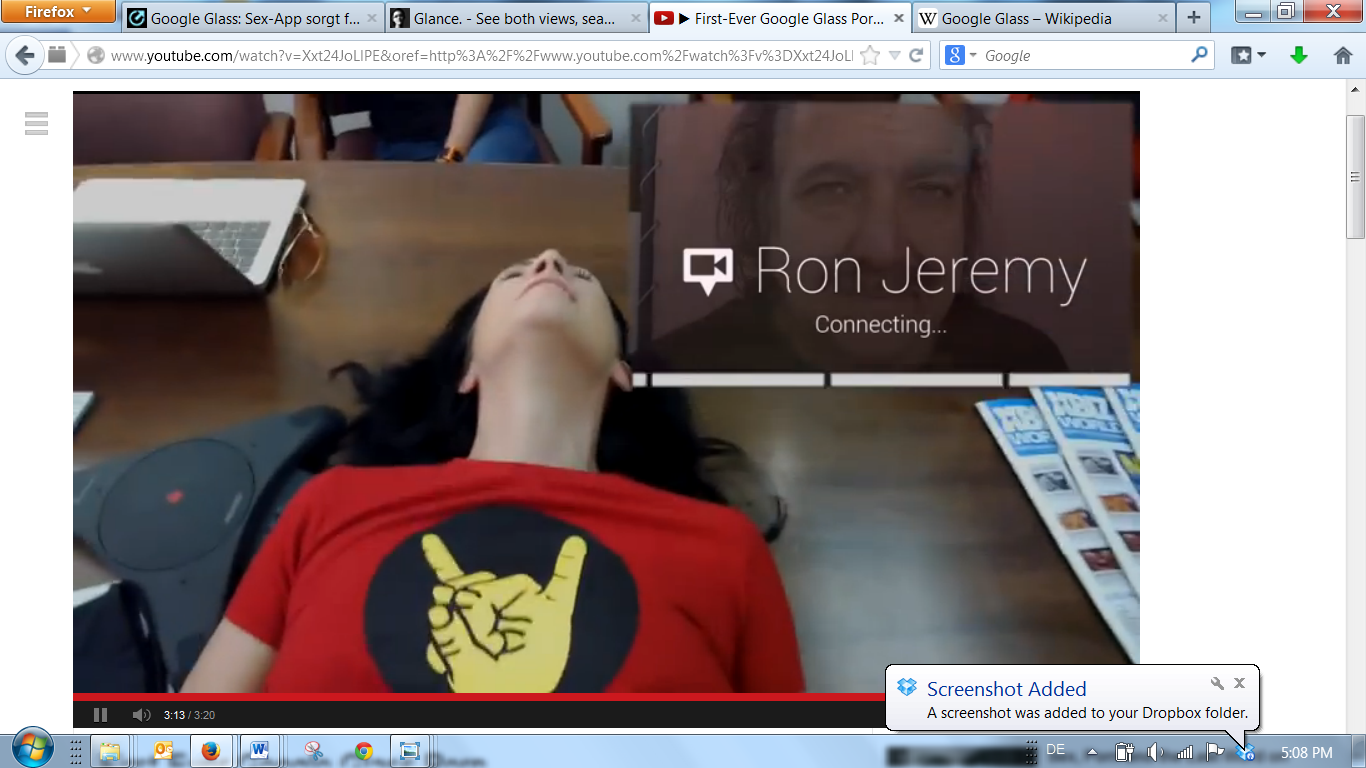Viewport: 1366px width, 768px height.
Task: Launch Google Chrome from taskbar
Action: pos(363,751)
